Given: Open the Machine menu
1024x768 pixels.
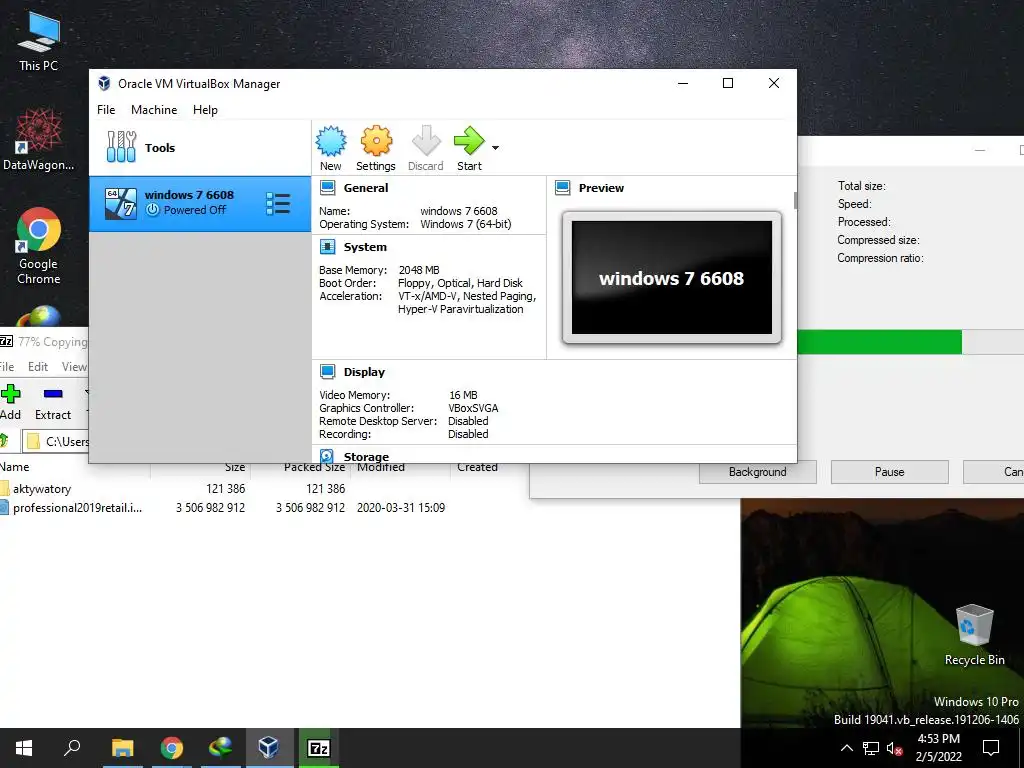Looking at the screenshot, I should [x=154, y=110].
